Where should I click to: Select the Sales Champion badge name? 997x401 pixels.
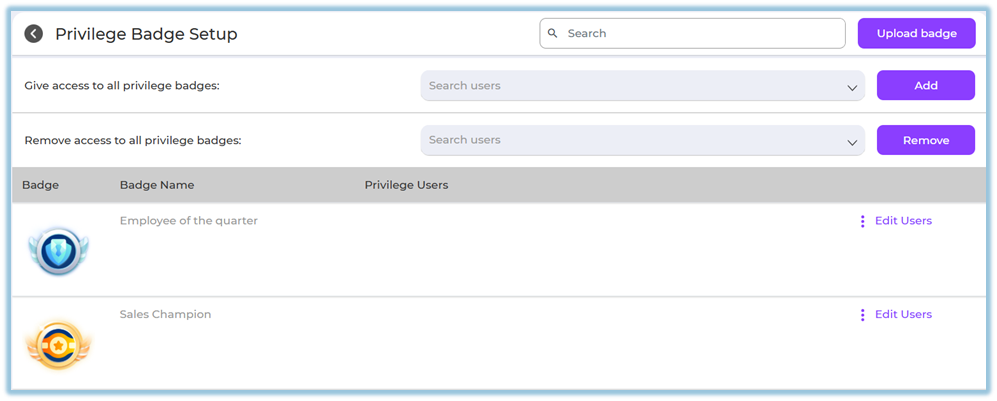(x=165, y=315)
